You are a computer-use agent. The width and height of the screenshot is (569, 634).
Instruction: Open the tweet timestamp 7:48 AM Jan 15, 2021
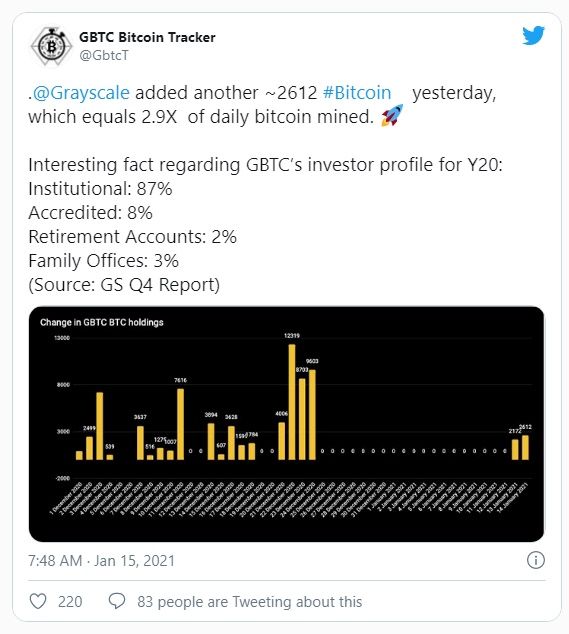coord(102,561)
